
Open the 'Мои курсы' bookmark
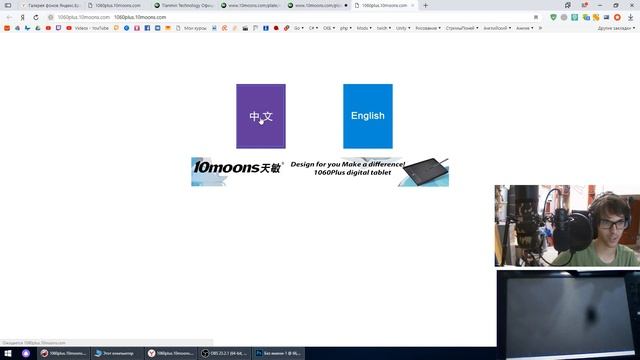pyautogui.click(x=191, y=28)
